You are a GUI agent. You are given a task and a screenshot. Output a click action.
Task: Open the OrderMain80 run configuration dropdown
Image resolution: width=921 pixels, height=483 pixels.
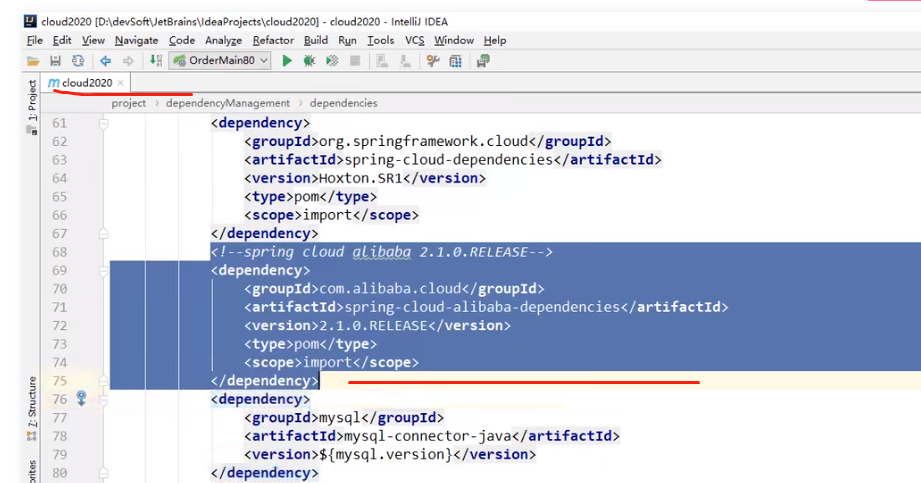pyautogui.click(x=220, y=61)
